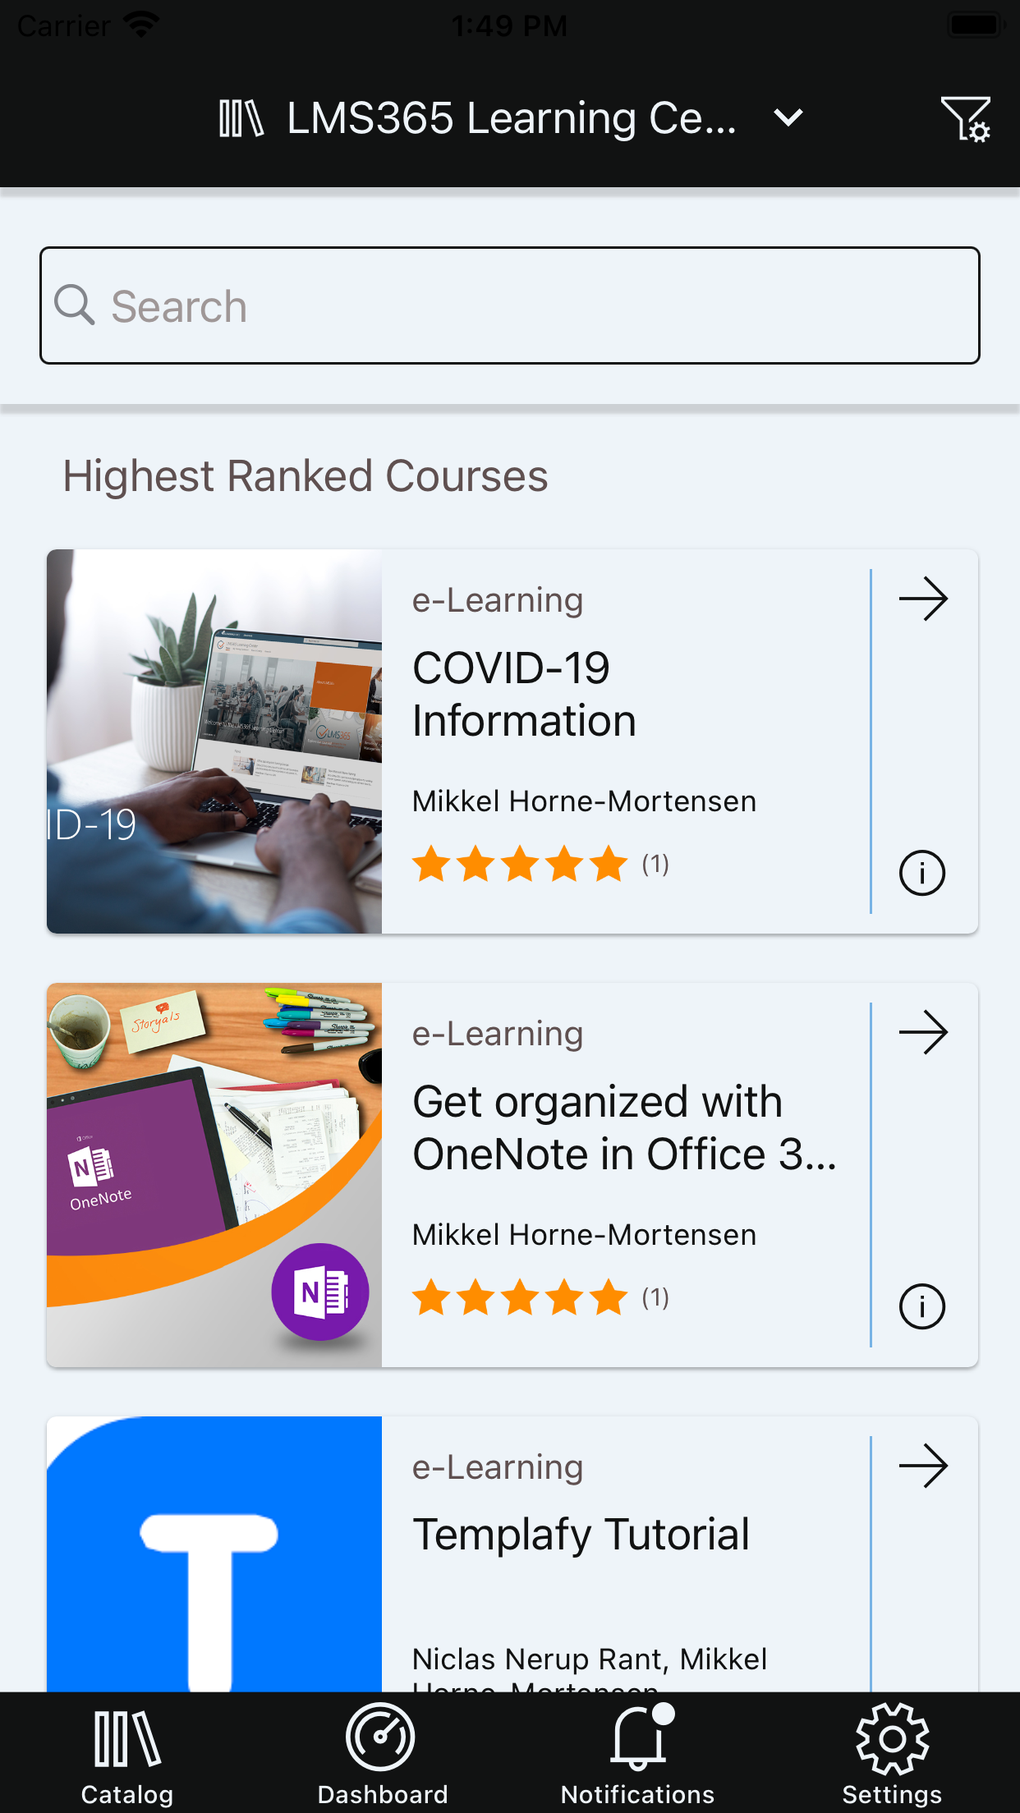
Task: Click the COVID-19 course star rating
Action: (520, 863)
